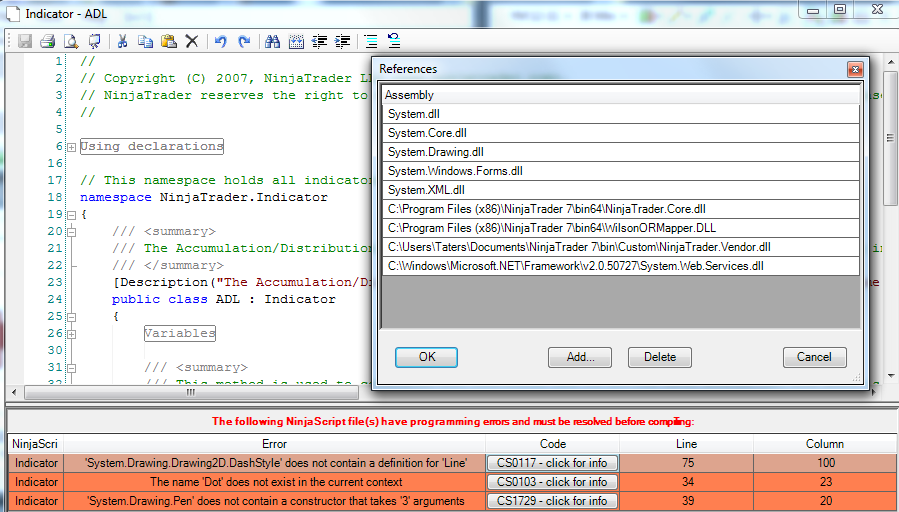Click the Line column header
899x512 pixels.
click(686, 444)
